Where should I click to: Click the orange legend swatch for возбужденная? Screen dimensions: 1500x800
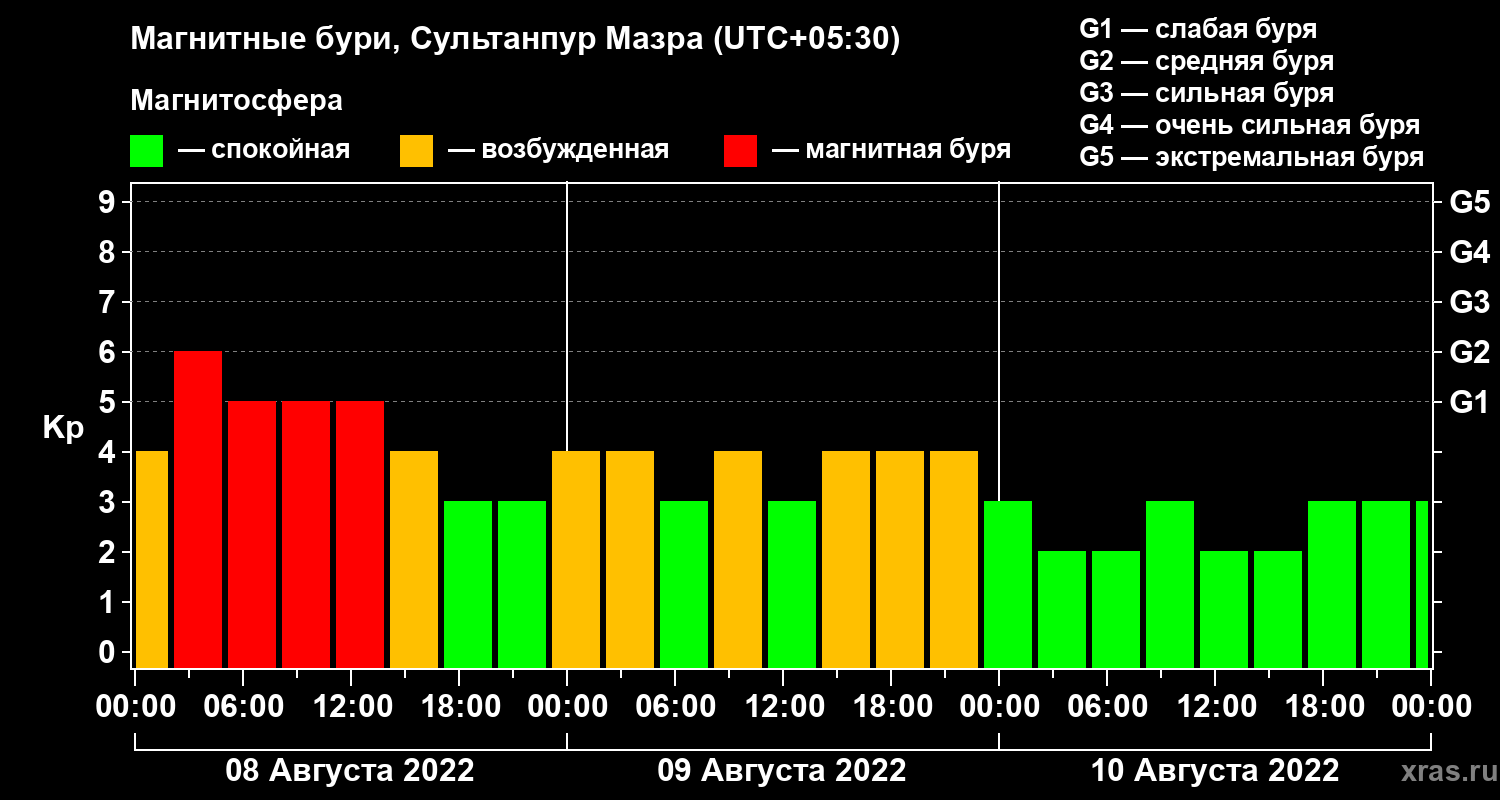[x=417, y=151]
